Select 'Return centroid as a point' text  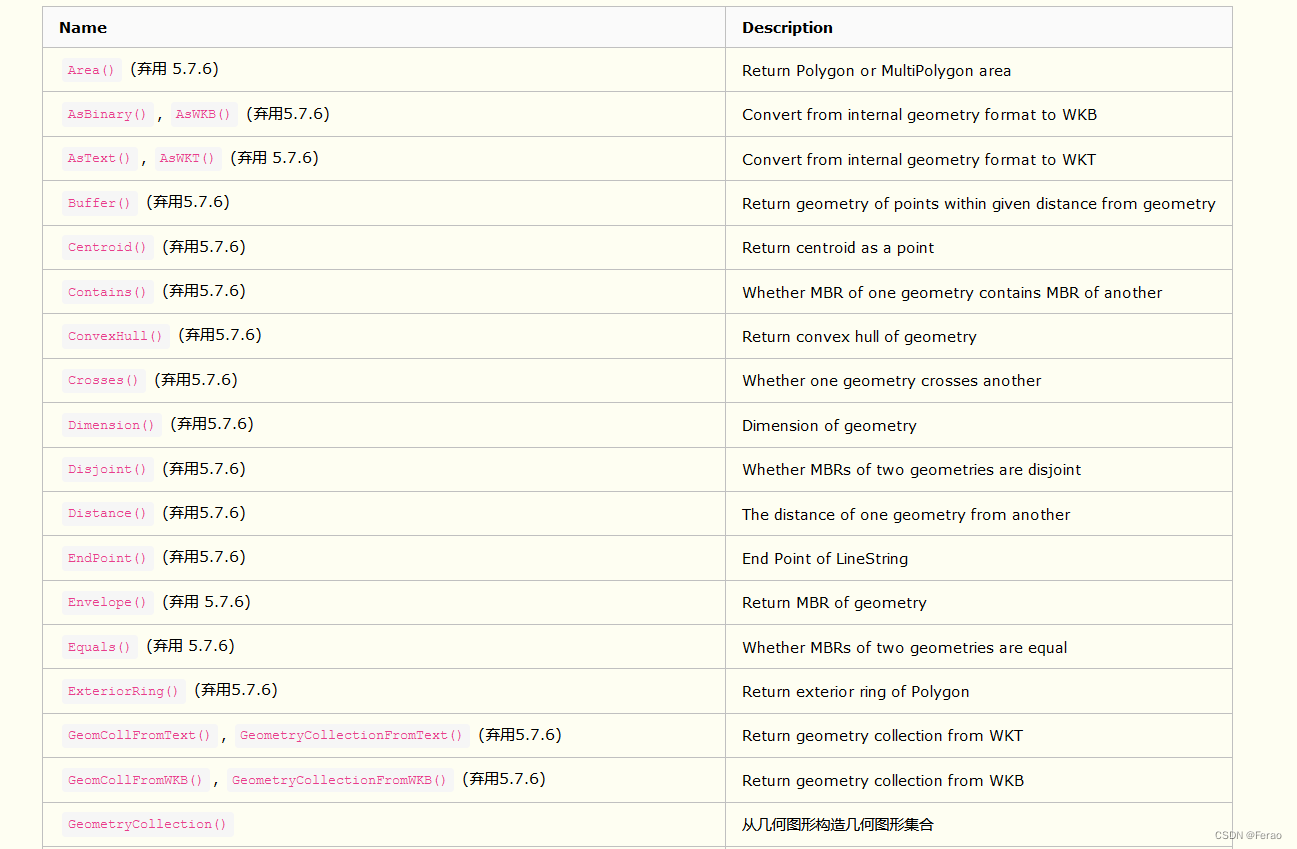point(838,248)
